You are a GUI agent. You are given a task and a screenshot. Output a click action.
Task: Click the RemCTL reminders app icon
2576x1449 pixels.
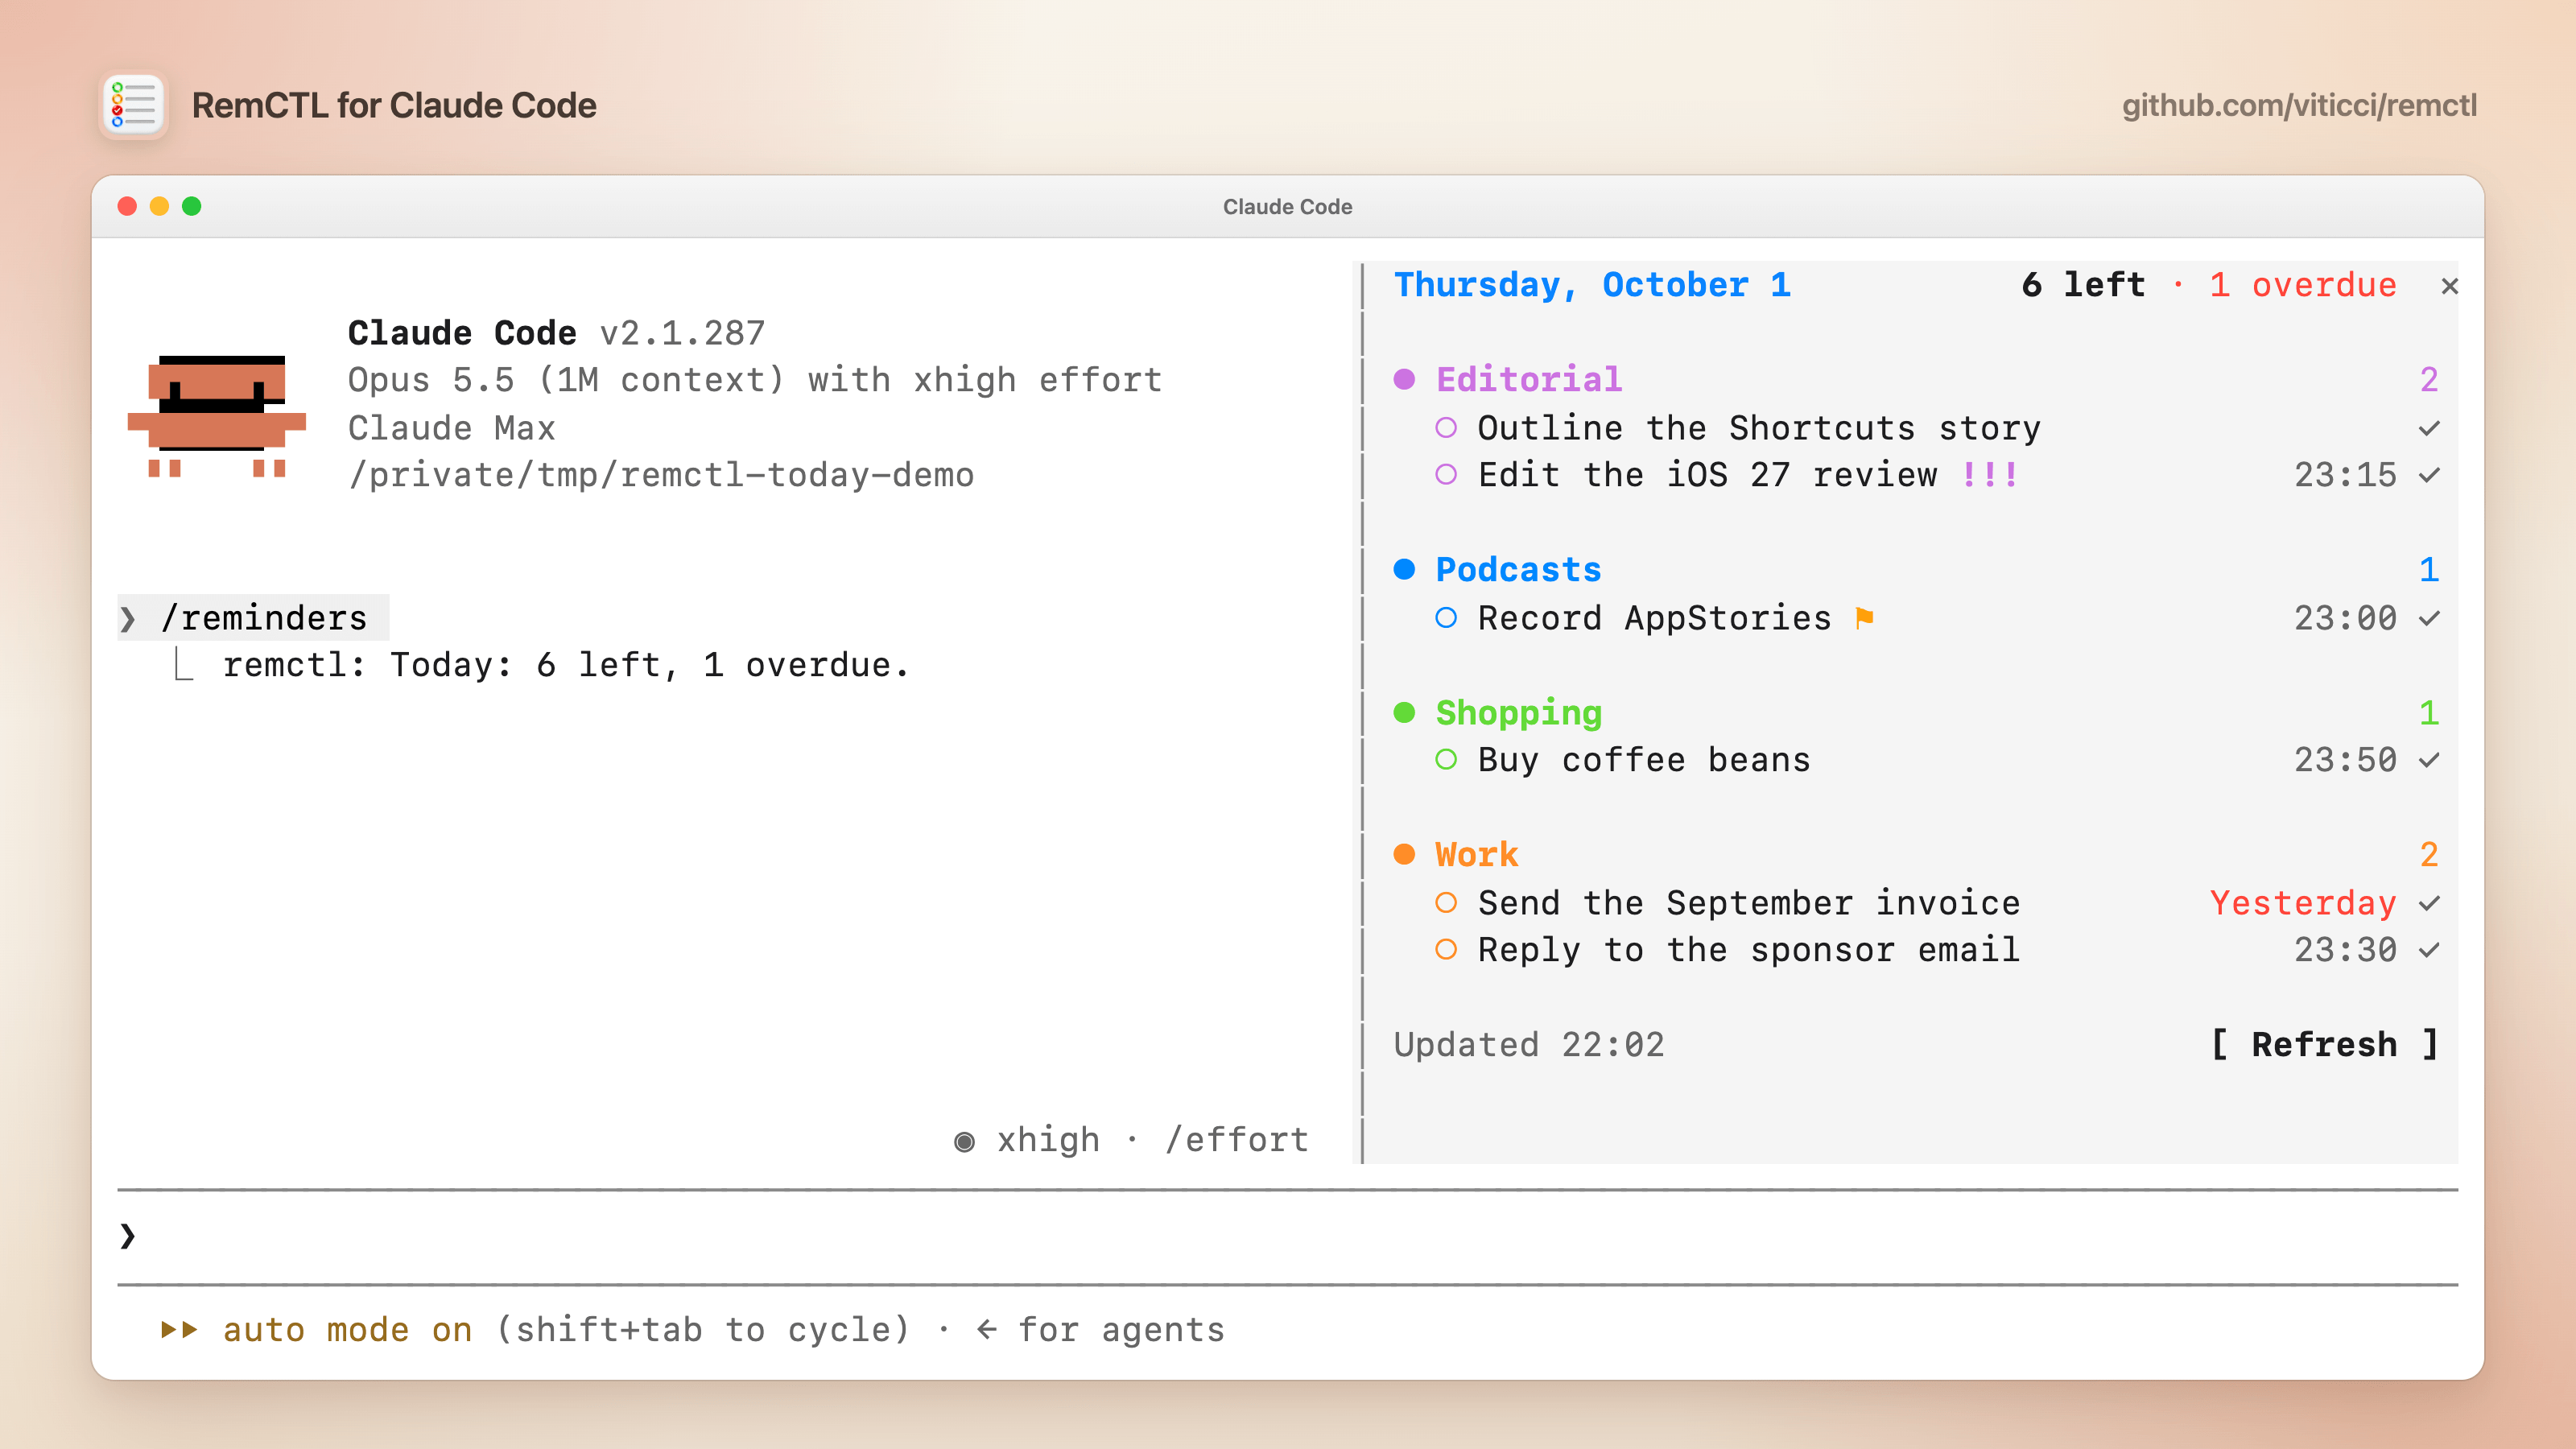point(134,105)
